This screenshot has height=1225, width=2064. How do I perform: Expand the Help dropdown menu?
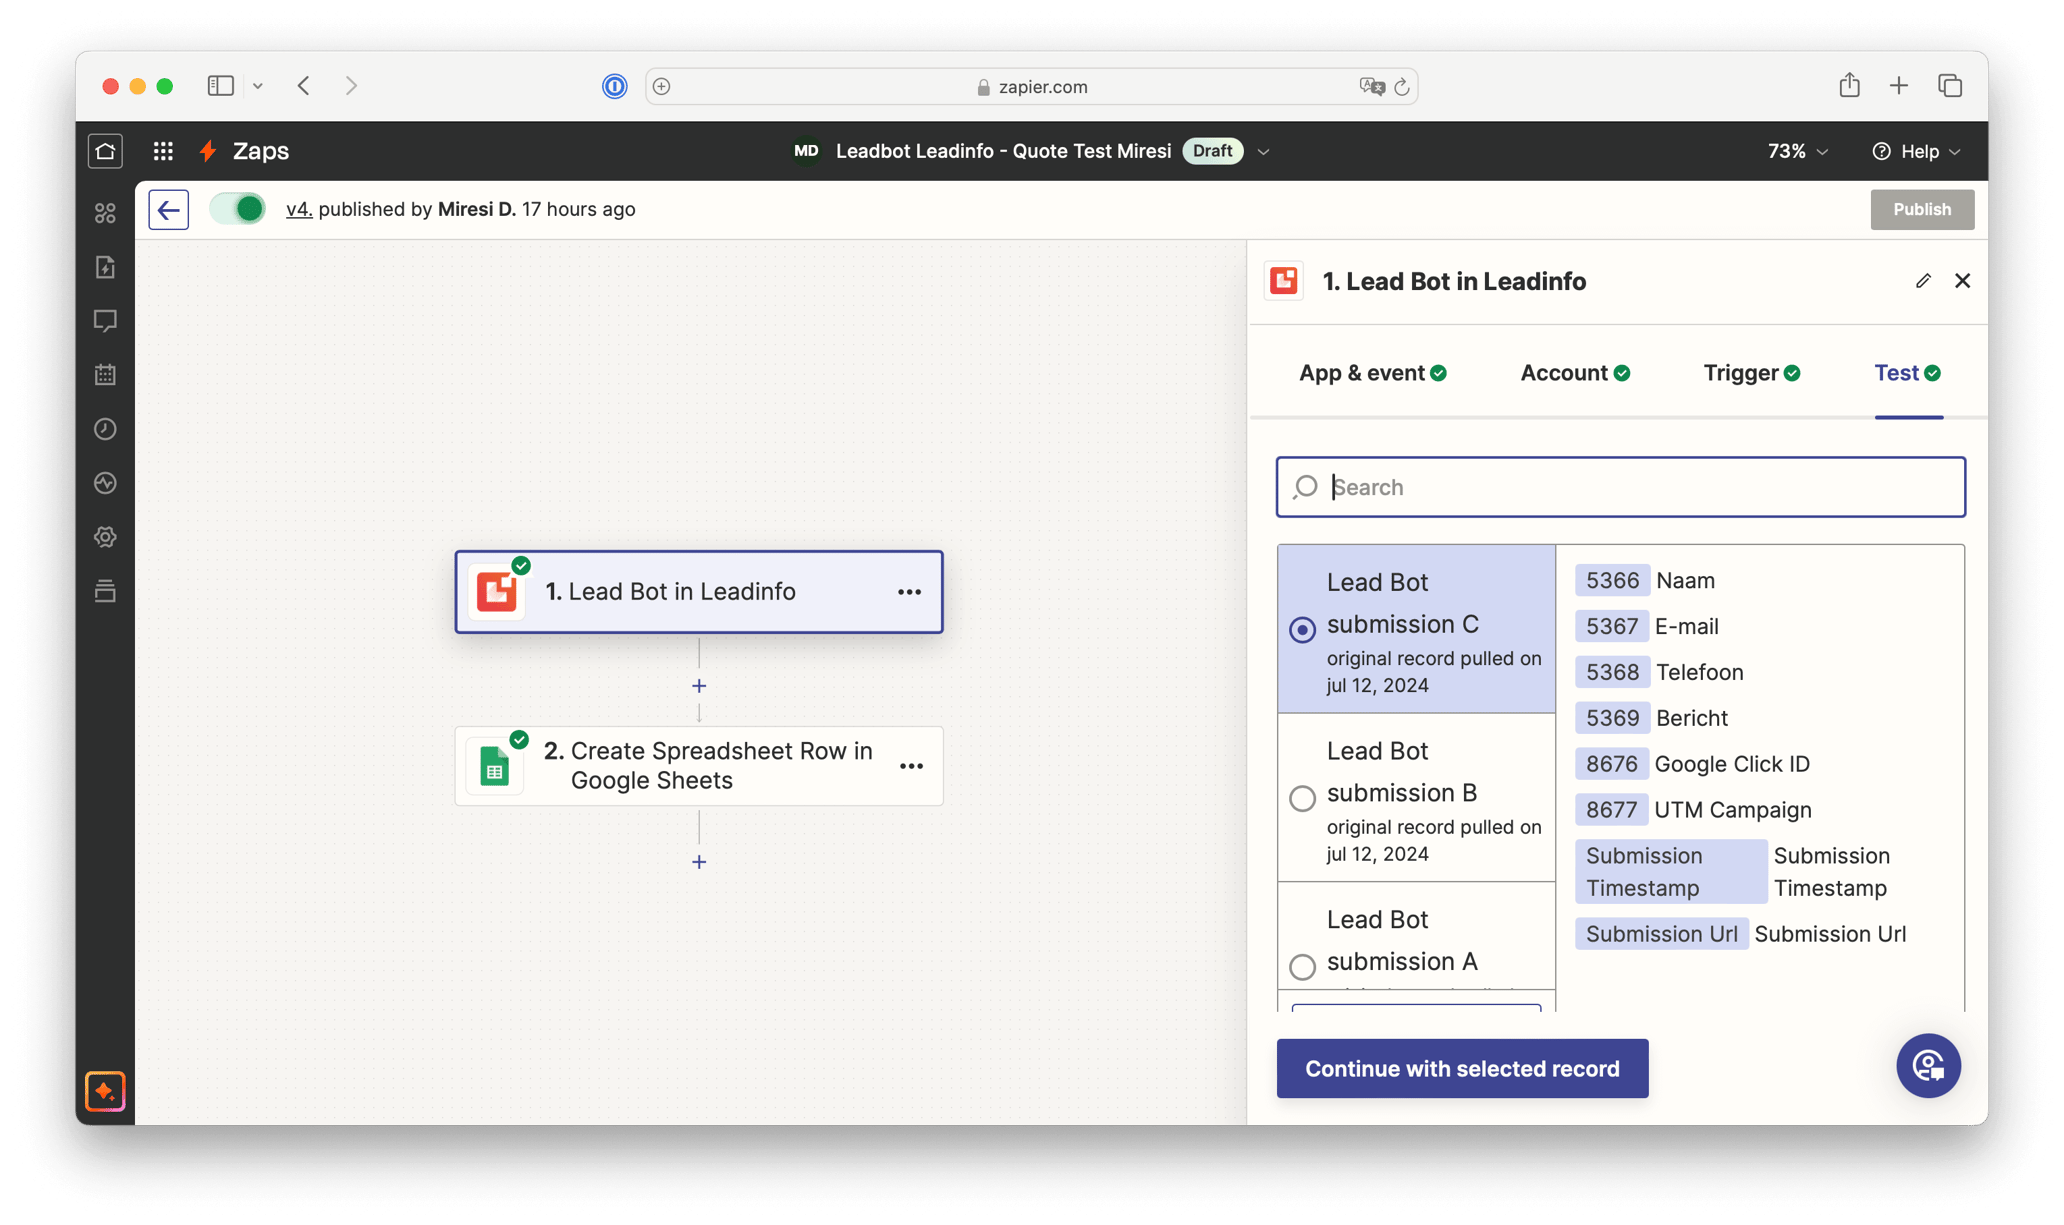click(1916, 151)
